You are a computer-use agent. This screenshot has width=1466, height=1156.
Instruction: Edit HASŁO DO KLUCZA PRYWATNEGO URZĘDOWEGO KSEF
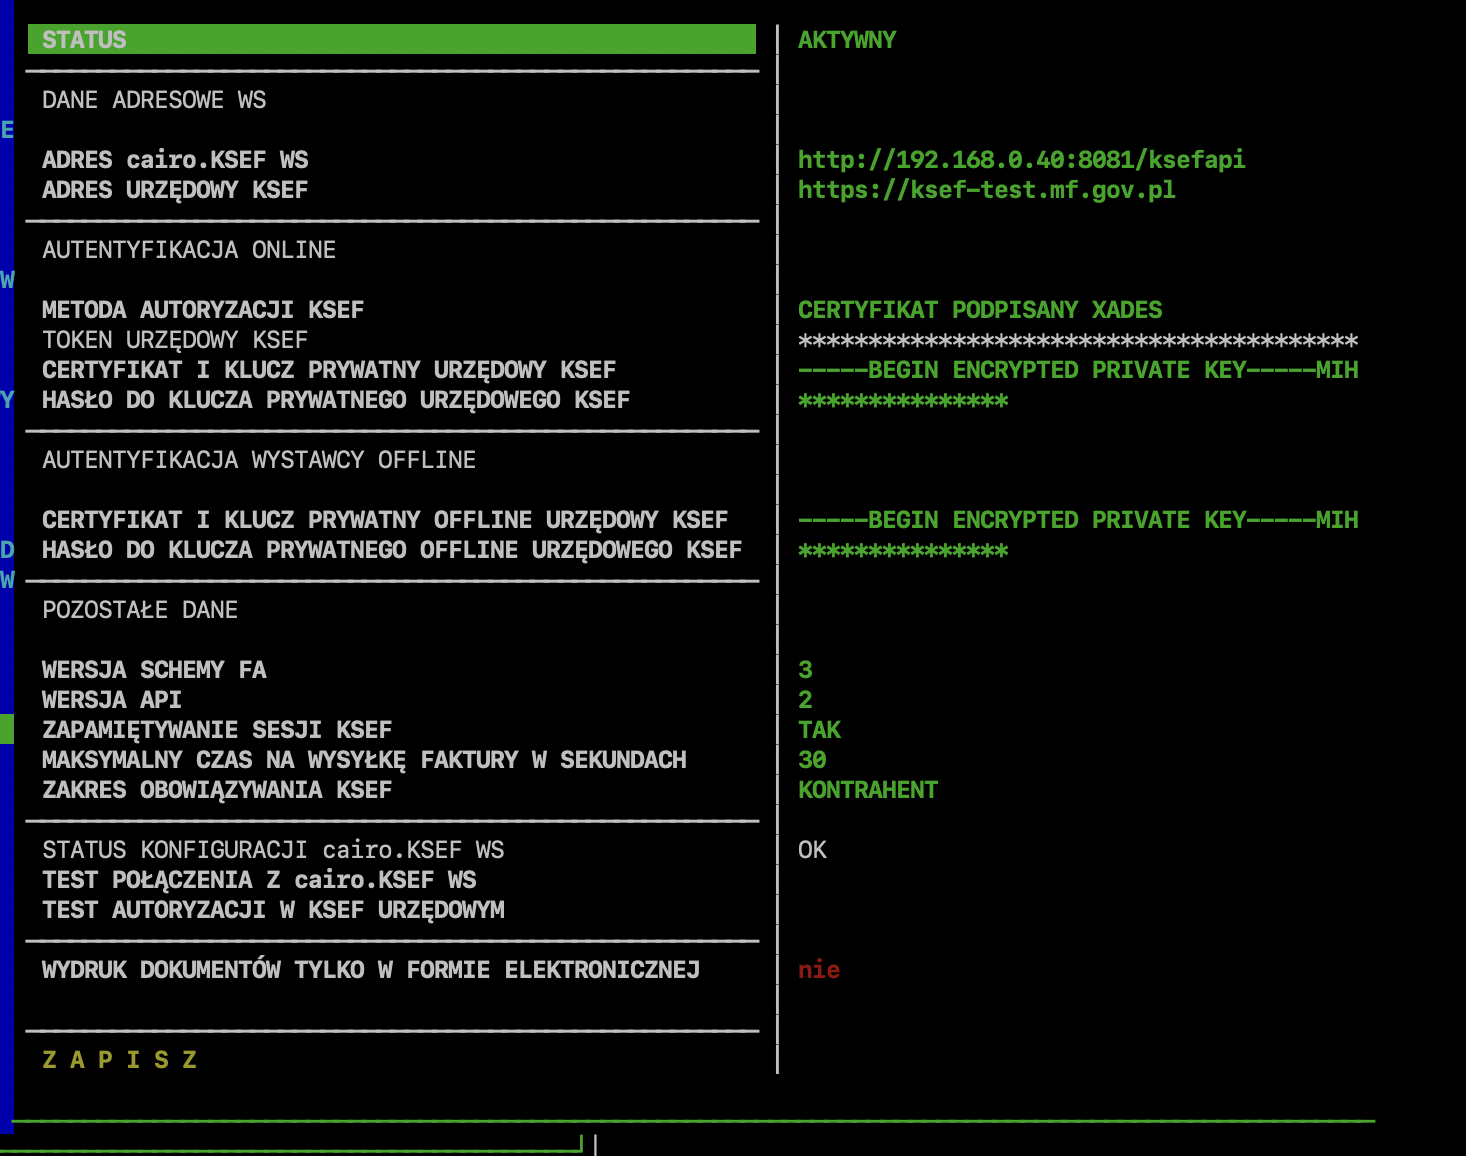tap(336, 400)
